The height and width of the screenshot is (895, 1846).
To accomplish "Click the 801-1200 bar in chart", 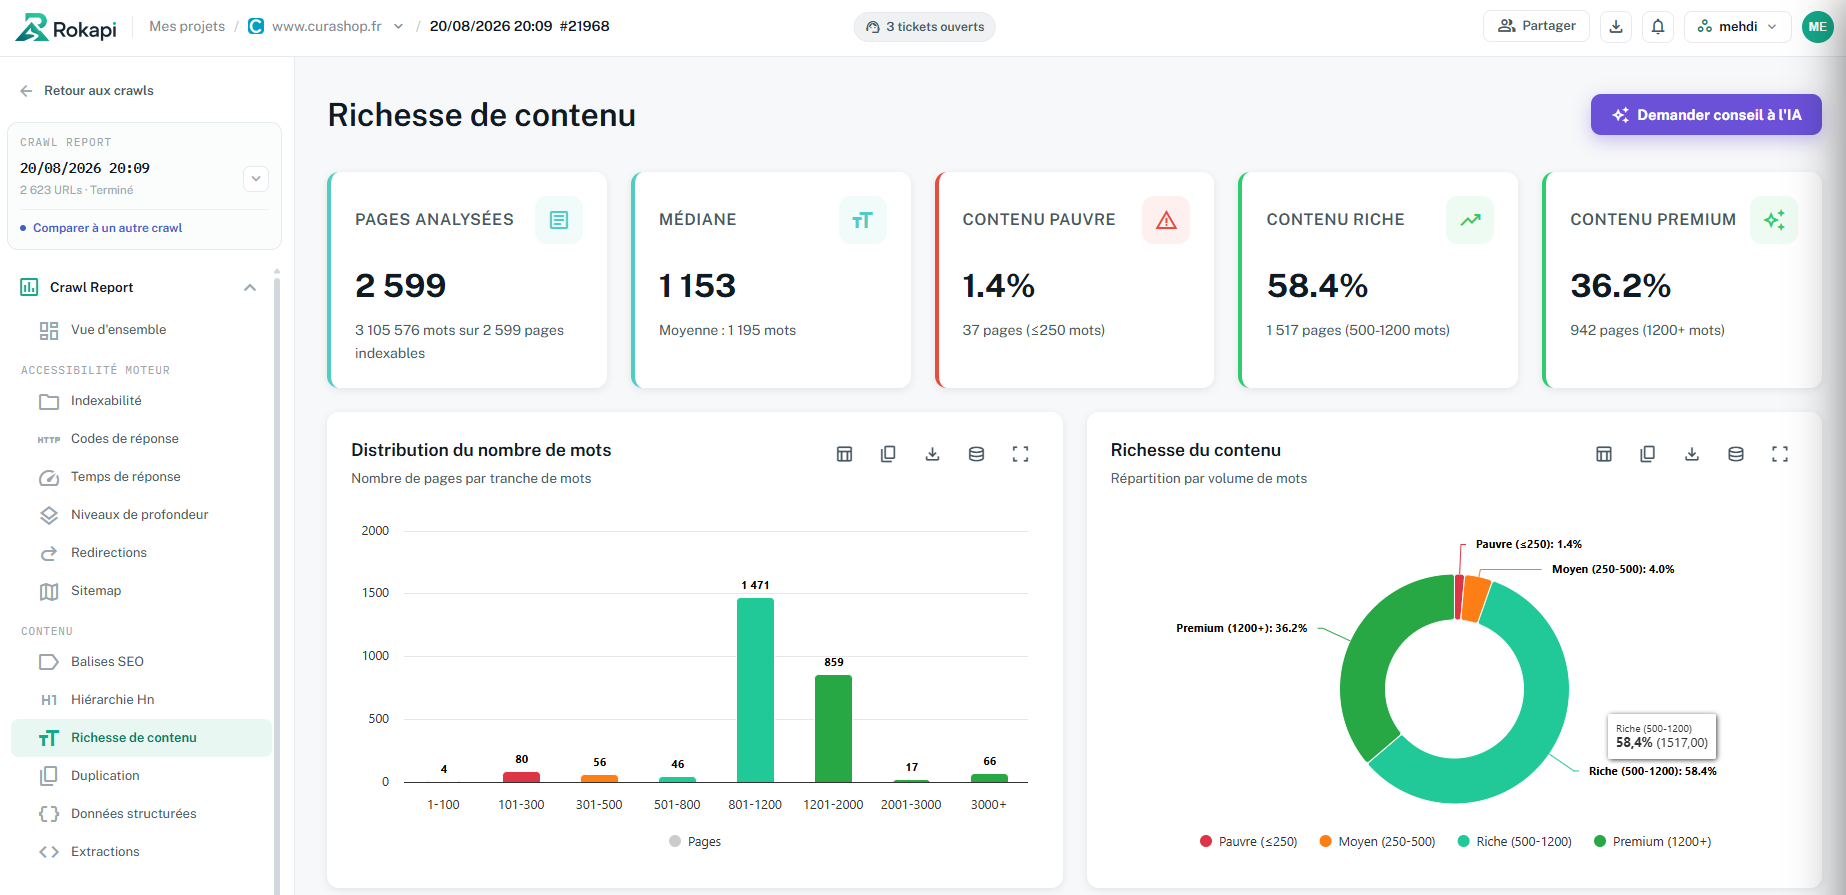I will [x=755, y=690].
